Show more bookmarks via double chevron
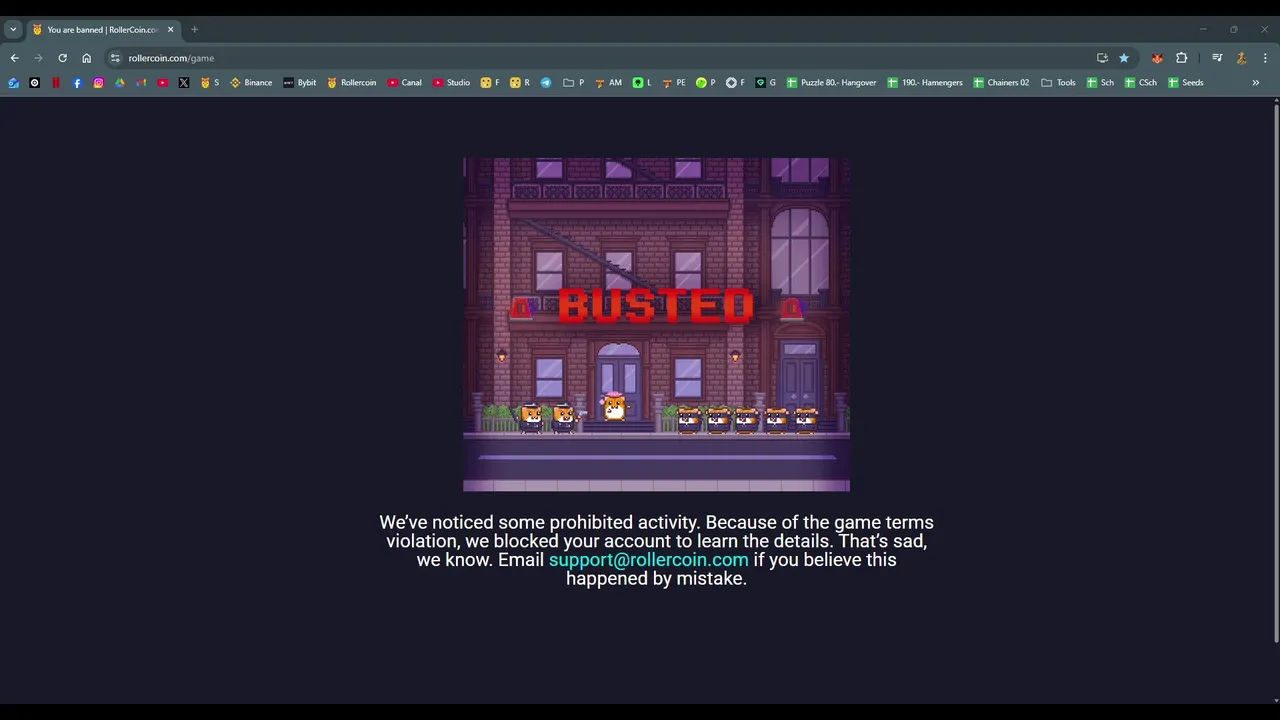The image size is (1280, 720). 1256,83
